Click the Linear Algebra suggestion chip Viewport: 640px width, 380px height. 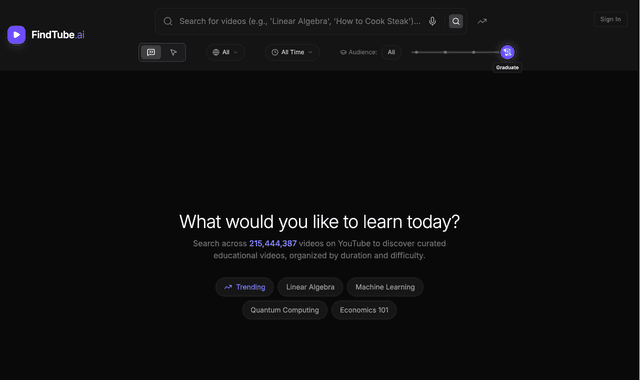click(310, 287)
